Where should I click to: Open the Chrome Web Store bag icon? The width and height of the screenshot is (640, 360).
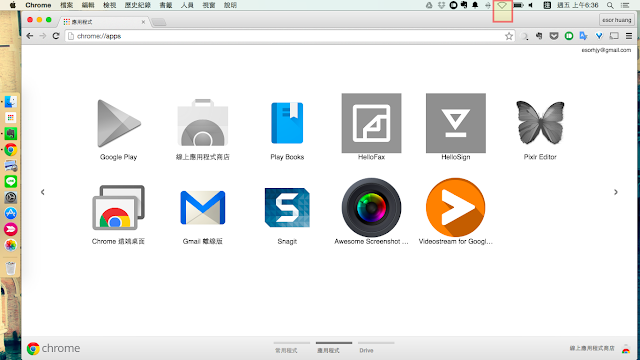[x=202, y=122]
